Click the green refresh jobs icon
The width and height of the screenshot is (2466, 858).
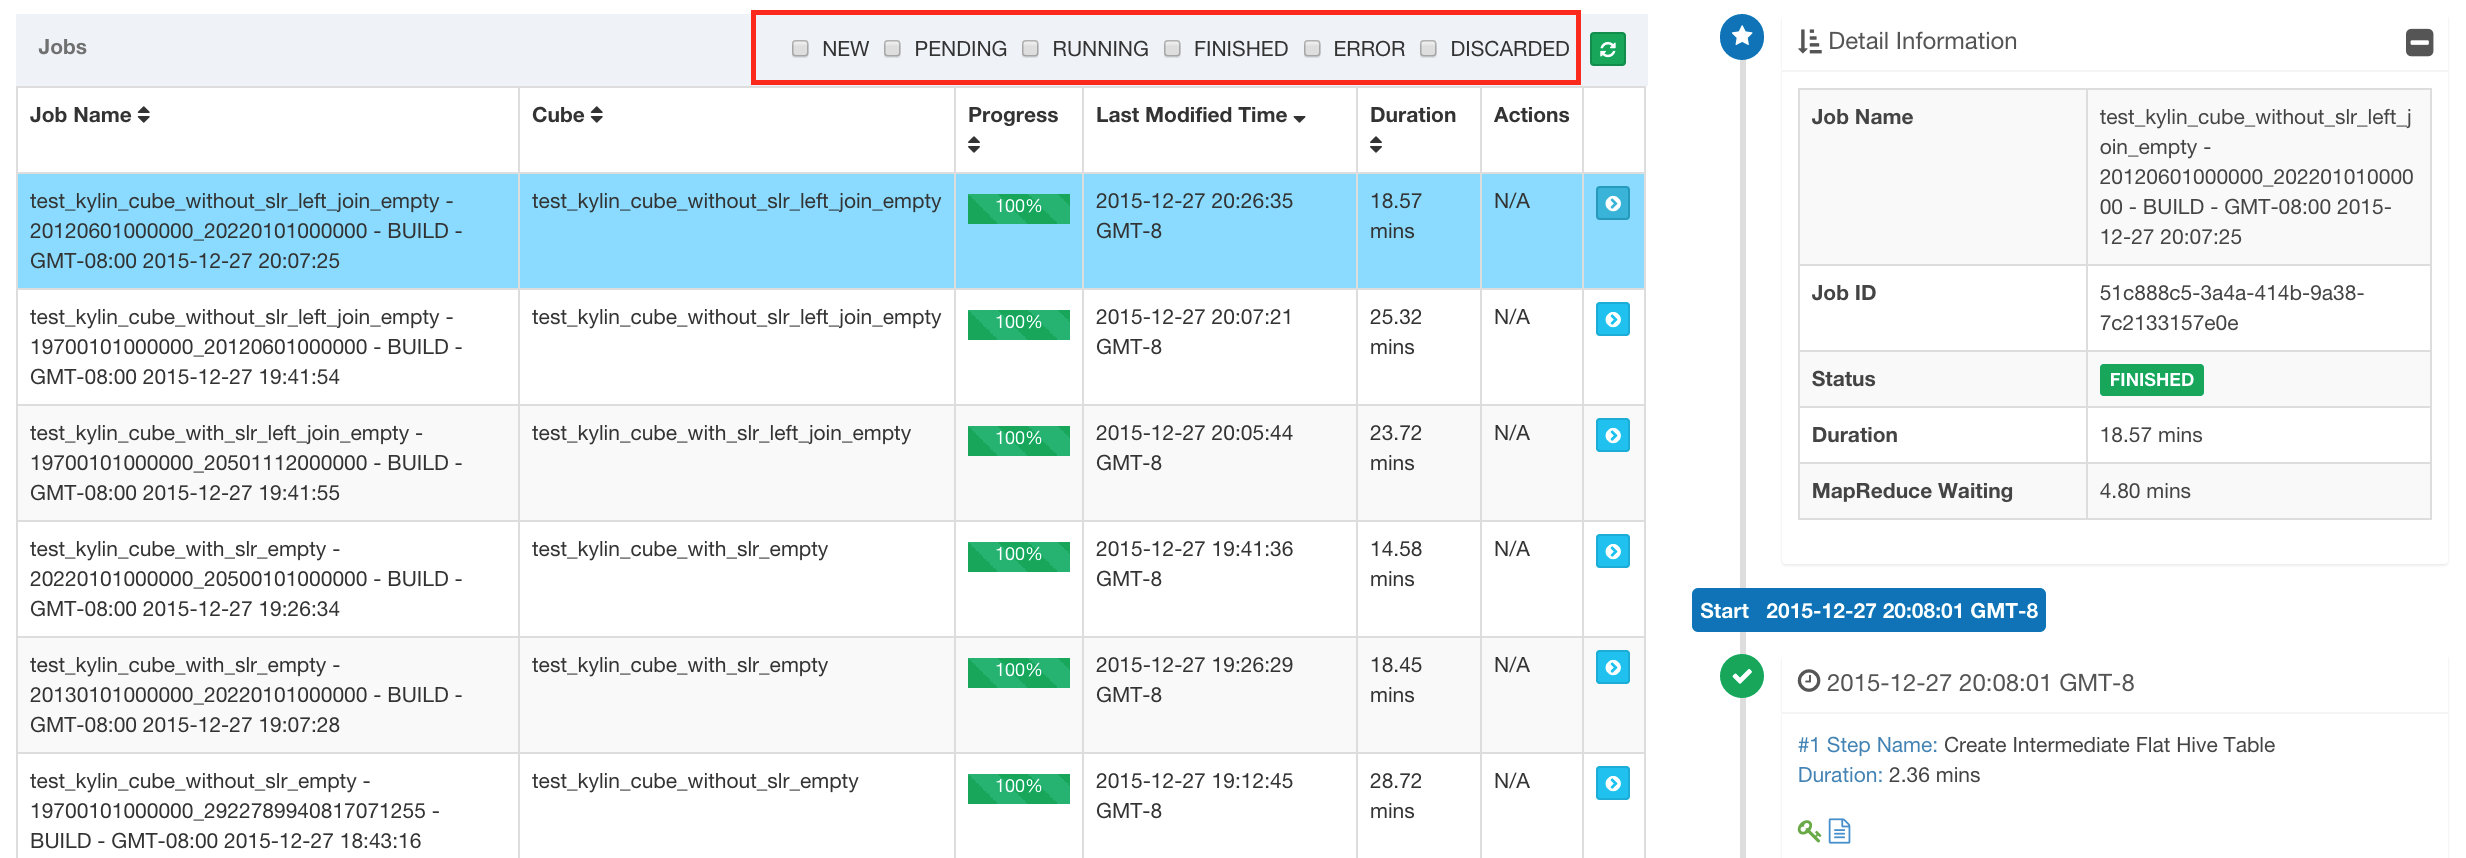1607,49
